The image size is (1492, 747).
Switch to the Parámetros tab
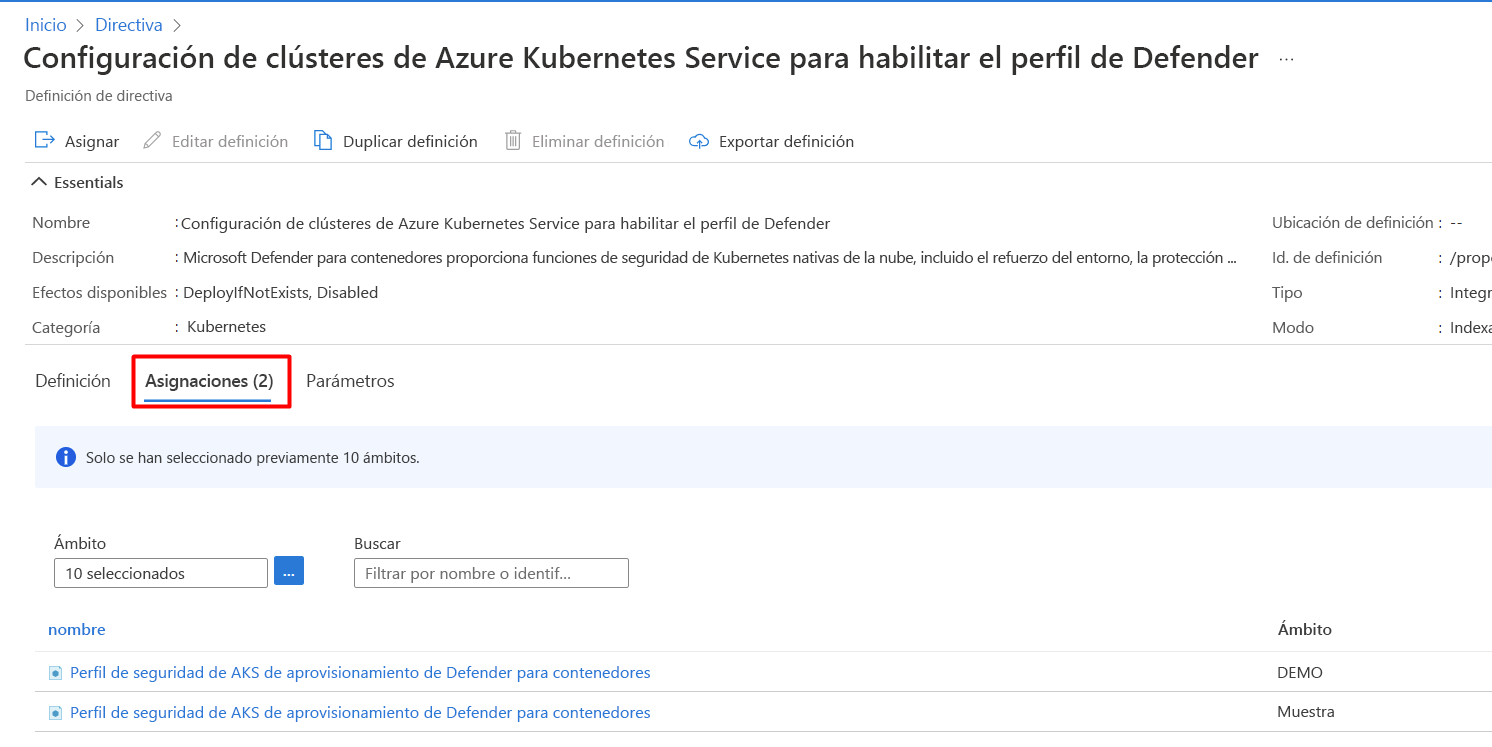[350, 381]
